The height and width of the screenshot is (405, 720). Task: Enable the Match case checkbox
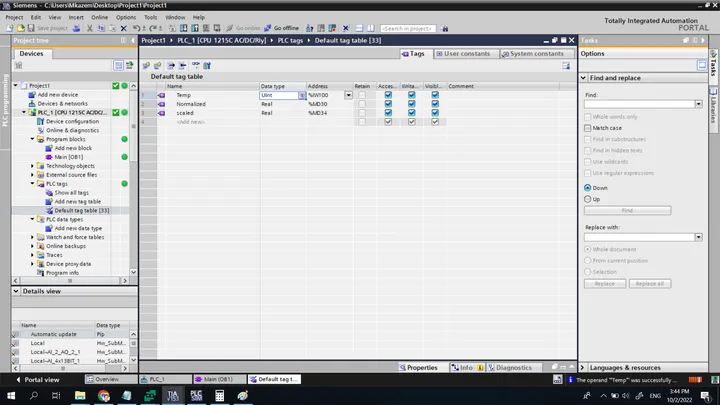click(x=587, y=128)
